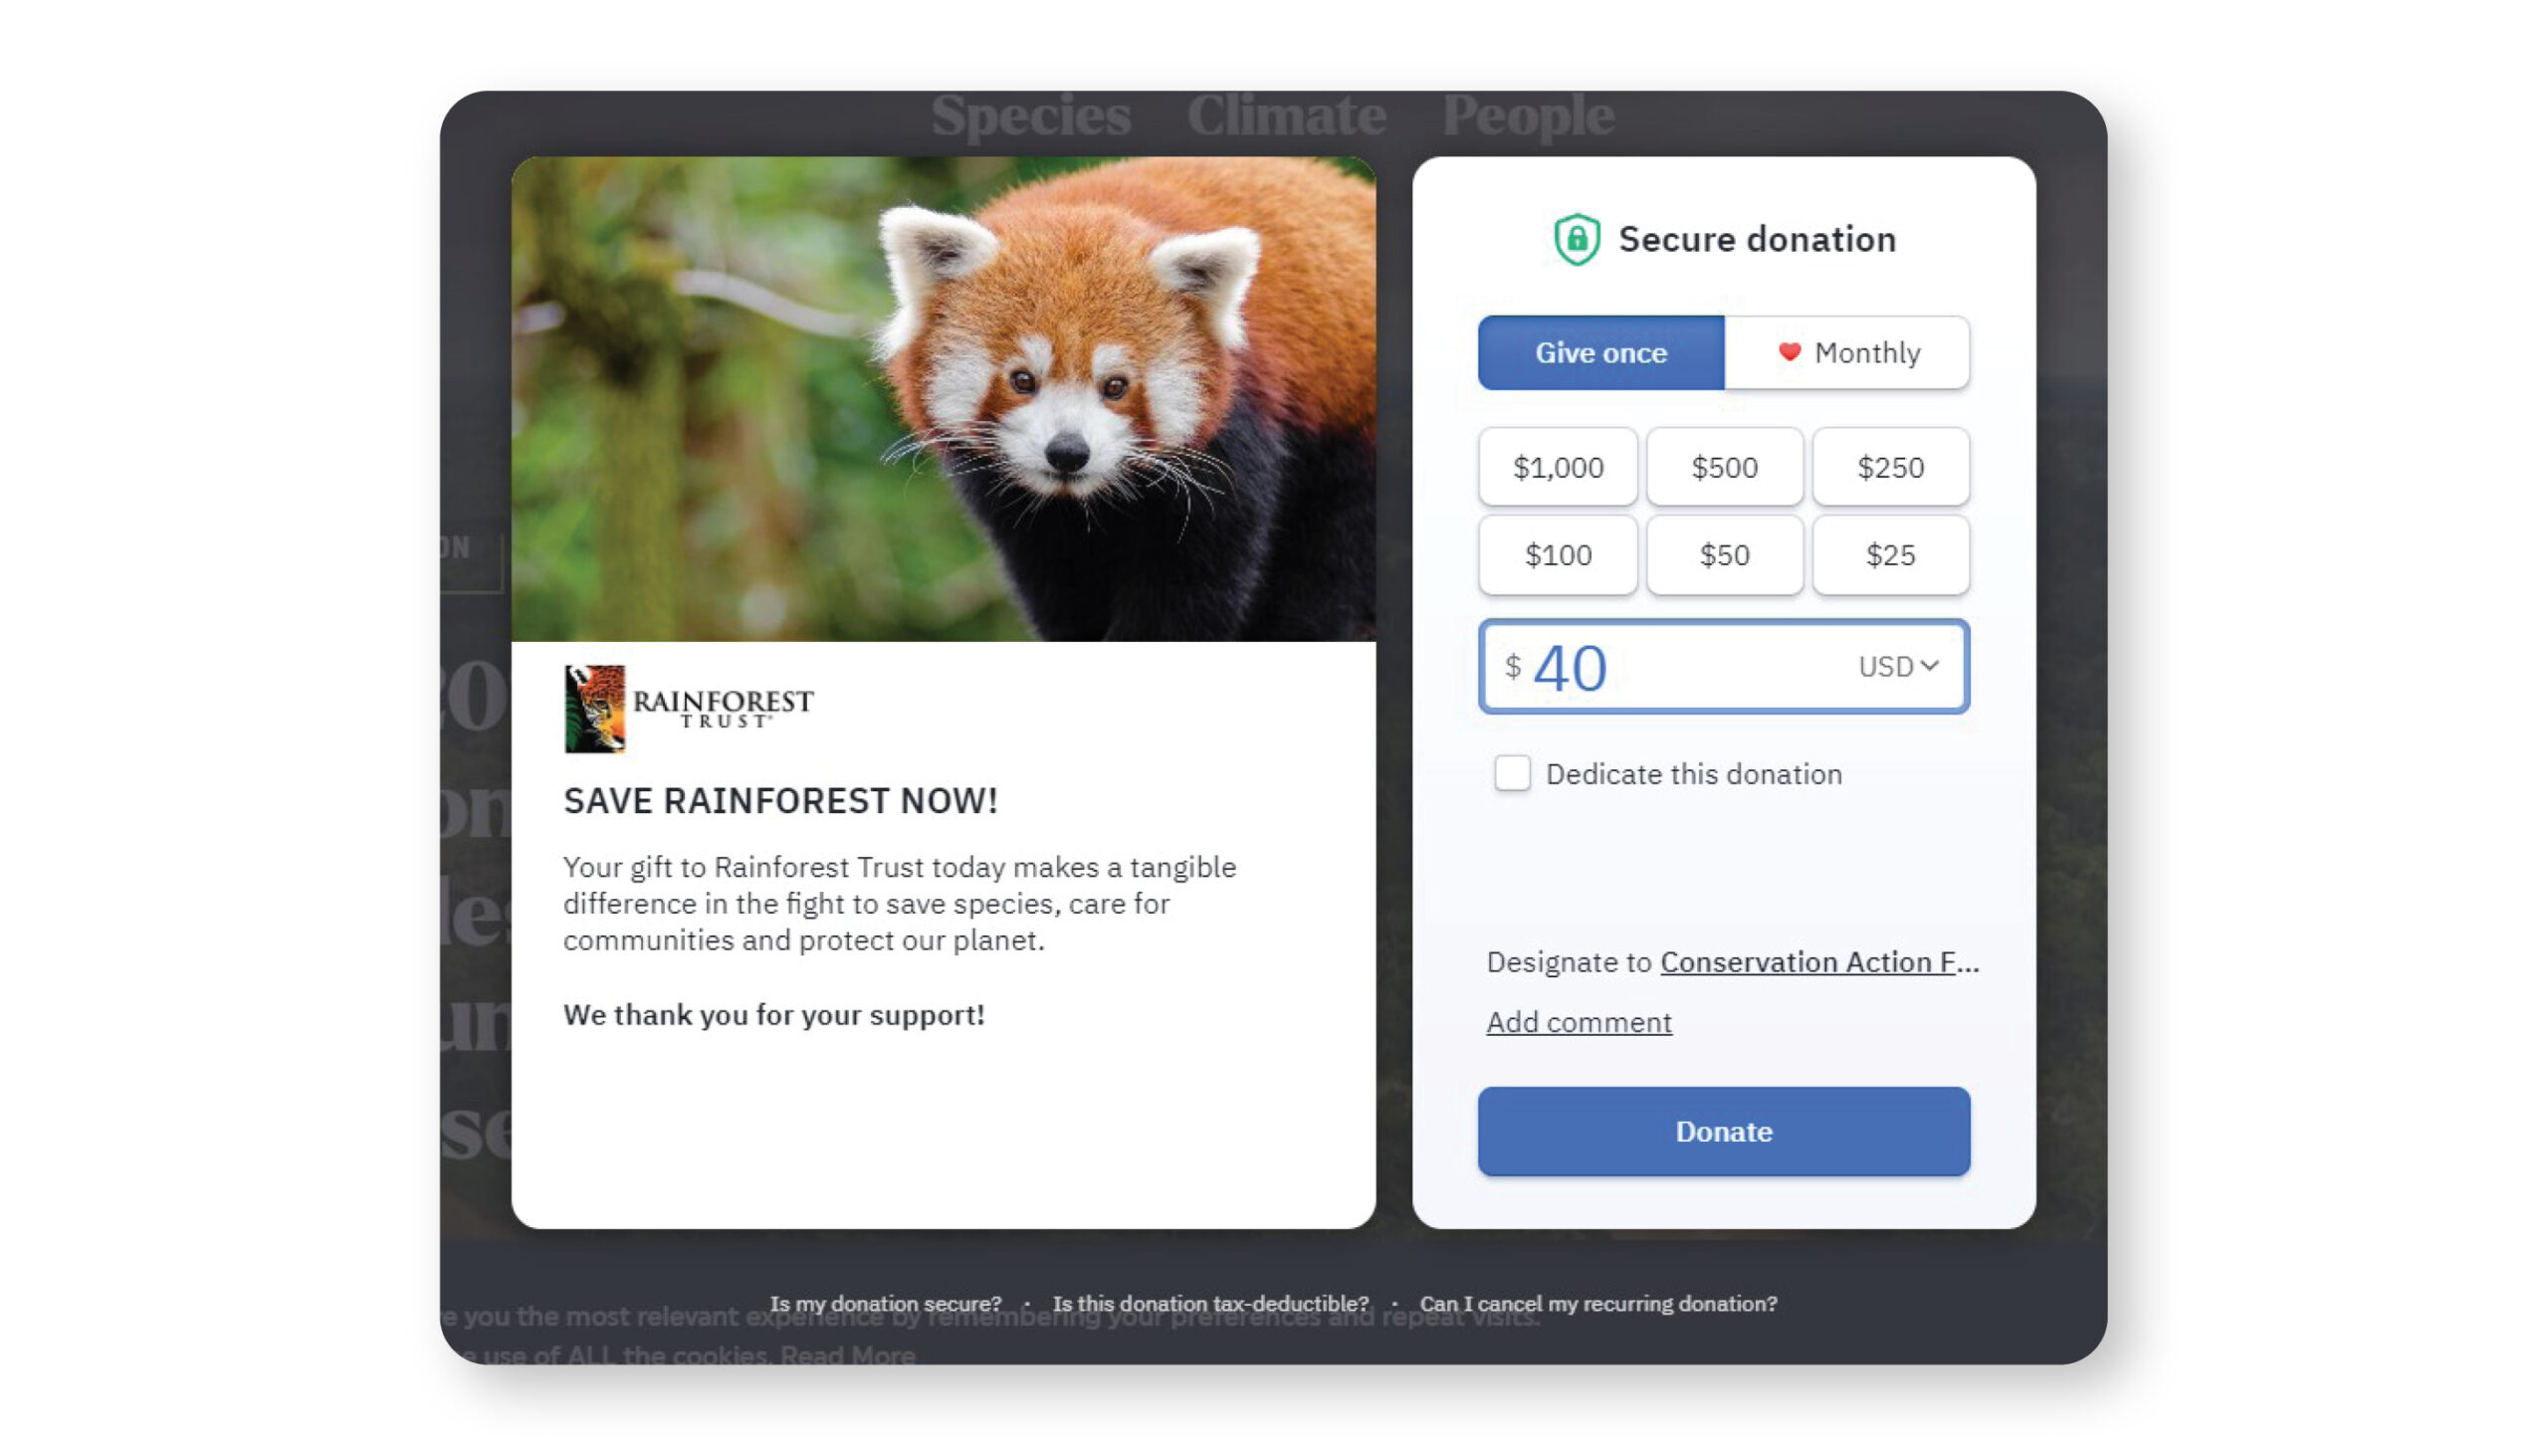Click the red heart icon on Monthly
This screenshot has height=1456, width=2548.
click(1789, 352)
